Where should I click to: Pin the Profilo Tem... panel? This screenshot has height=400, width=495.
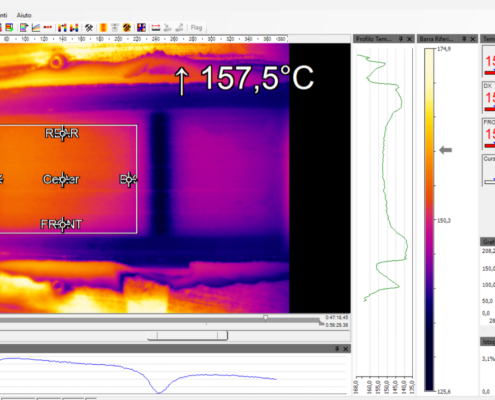[401, 39]
